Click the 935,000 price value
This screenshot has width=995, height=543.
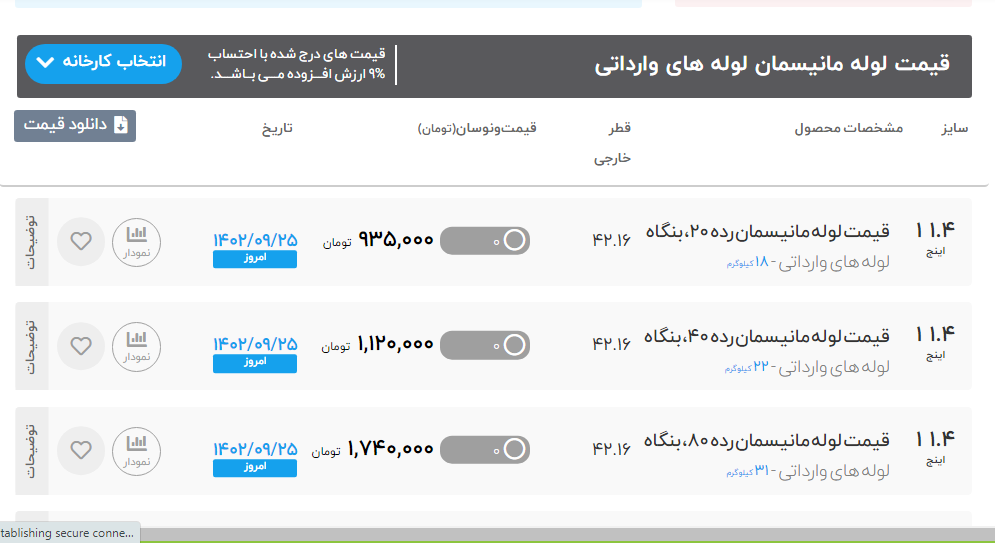click(396, 241)
